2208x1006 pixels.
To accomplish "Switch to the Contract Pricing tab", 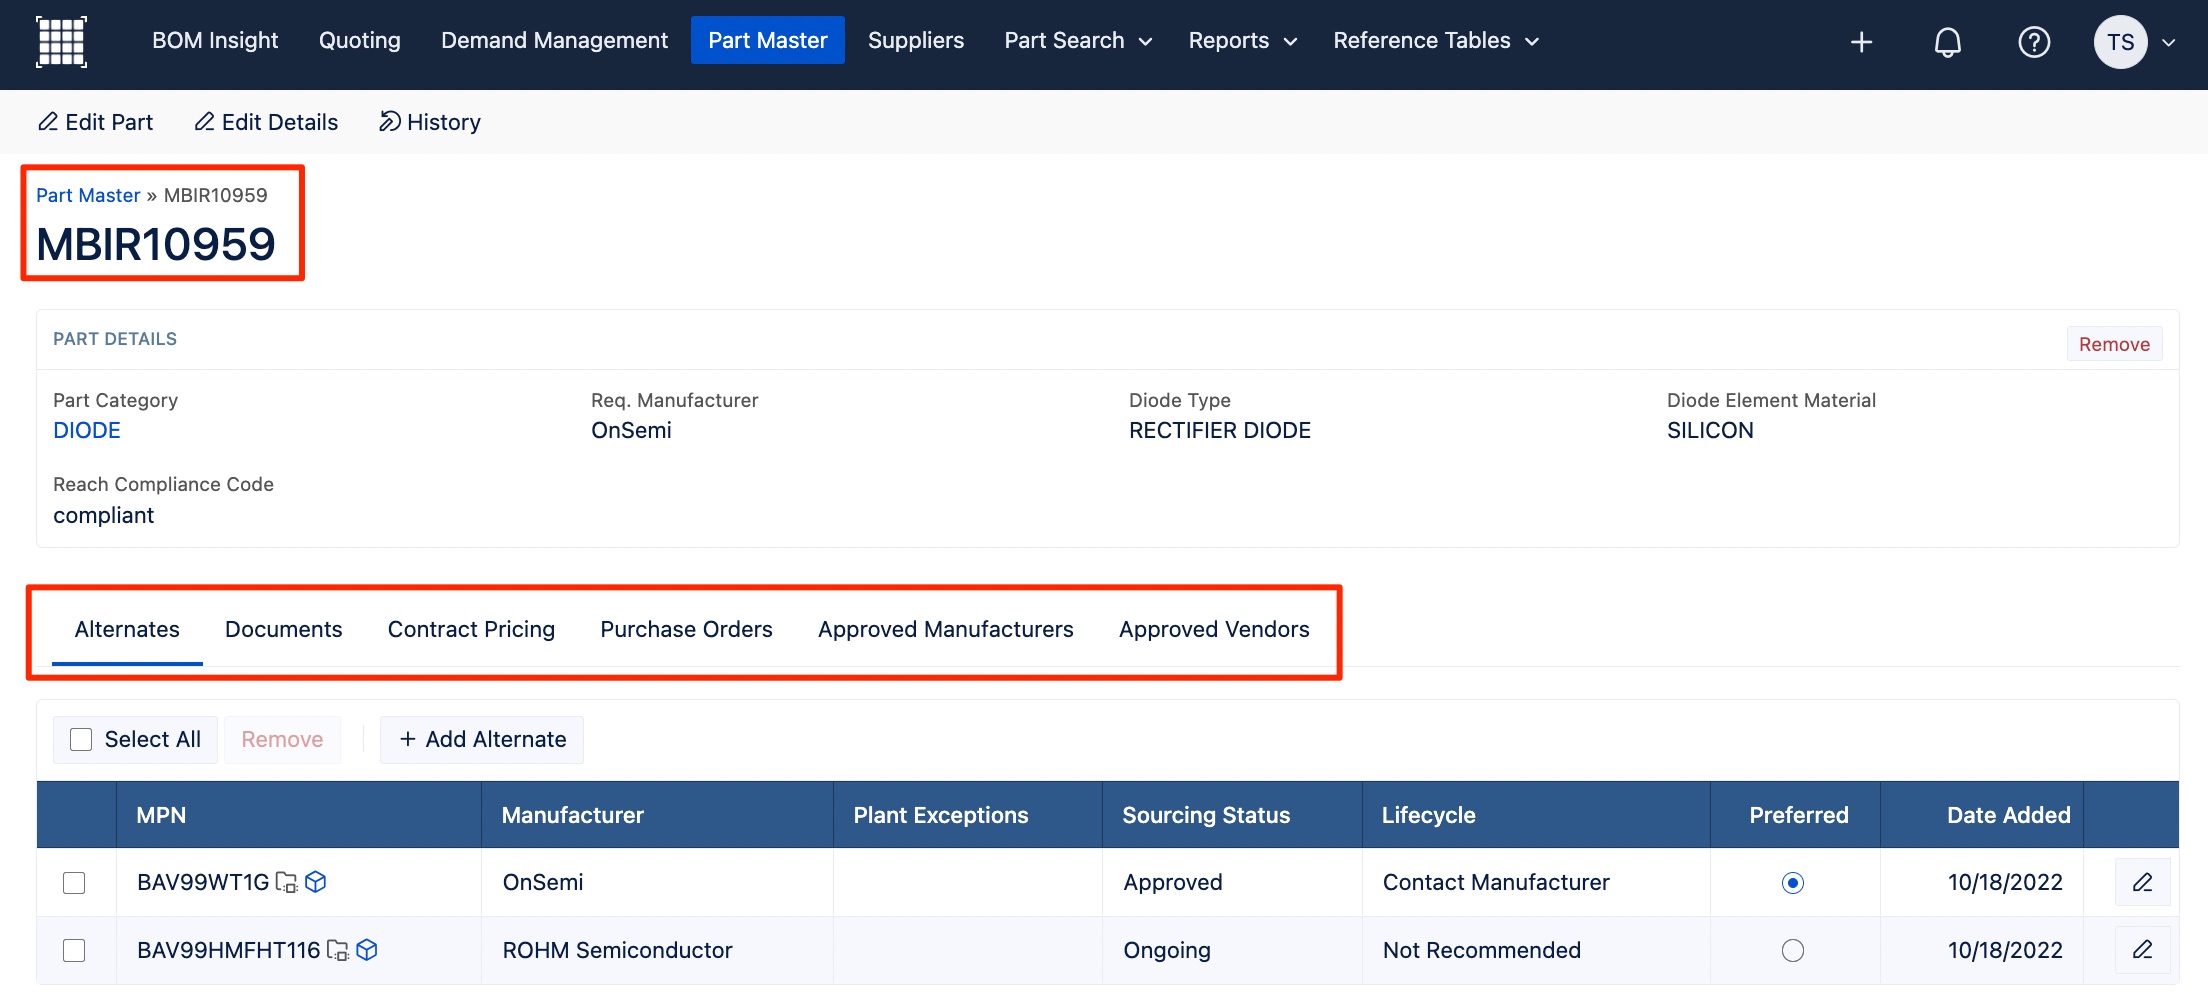I will pyautogui.click(x=471, y=629).
